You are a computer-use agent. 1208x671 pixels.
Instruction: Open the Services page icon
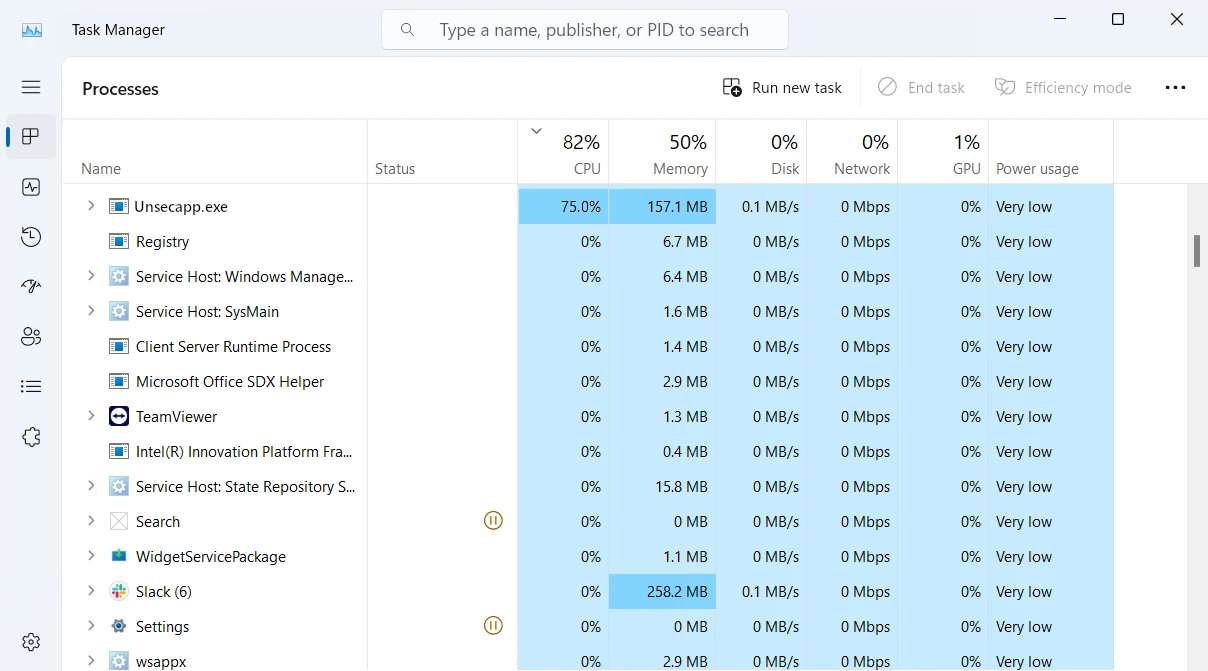pos(31,437)
